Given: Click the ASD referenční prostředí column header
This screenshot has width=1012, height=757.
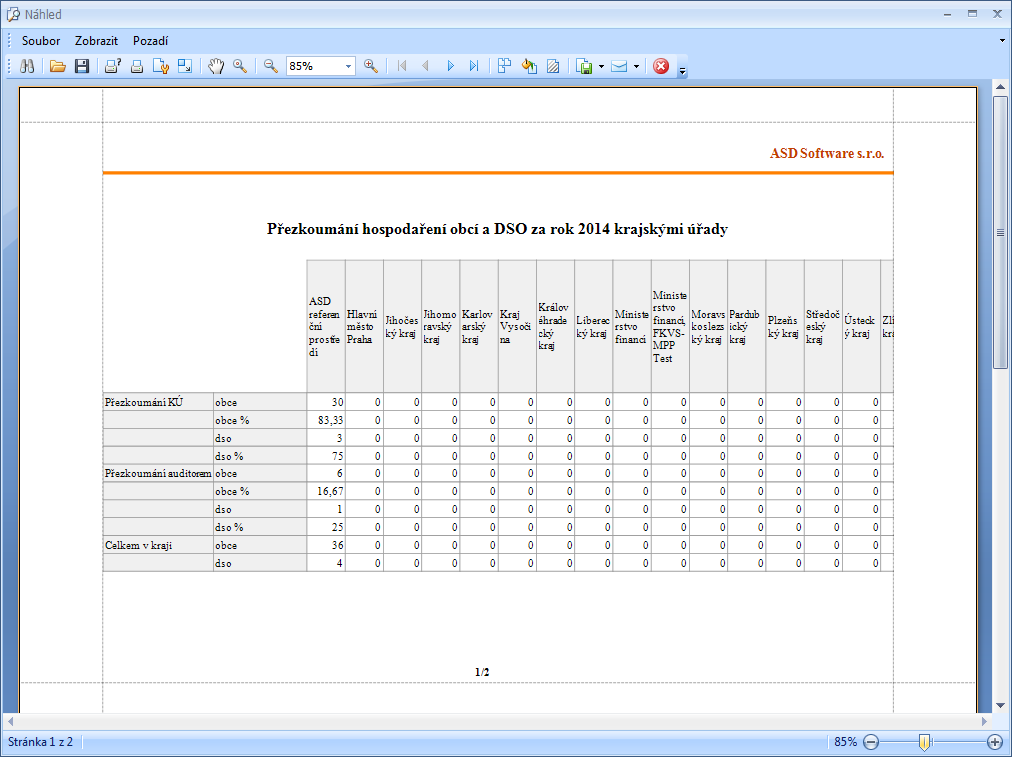Looking at the screenshot, I should [x=326, y=327].
